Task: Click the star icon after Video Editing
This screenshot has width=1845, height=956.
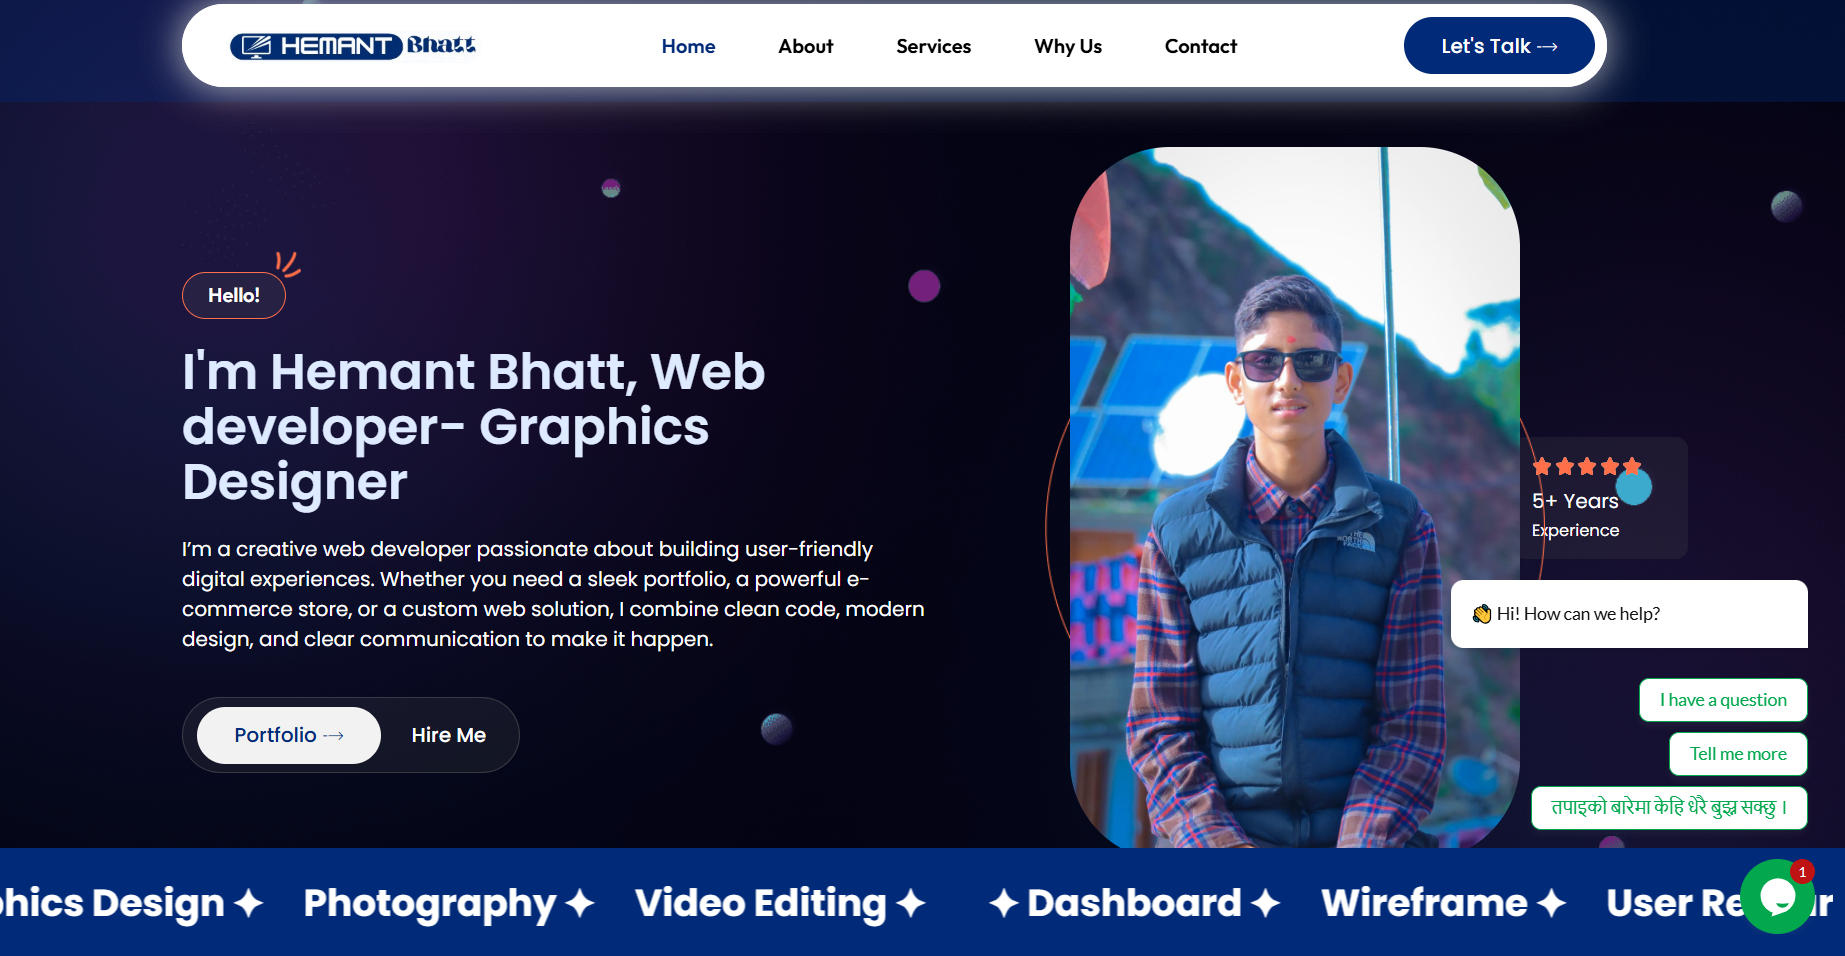Action: pos(910,904)
